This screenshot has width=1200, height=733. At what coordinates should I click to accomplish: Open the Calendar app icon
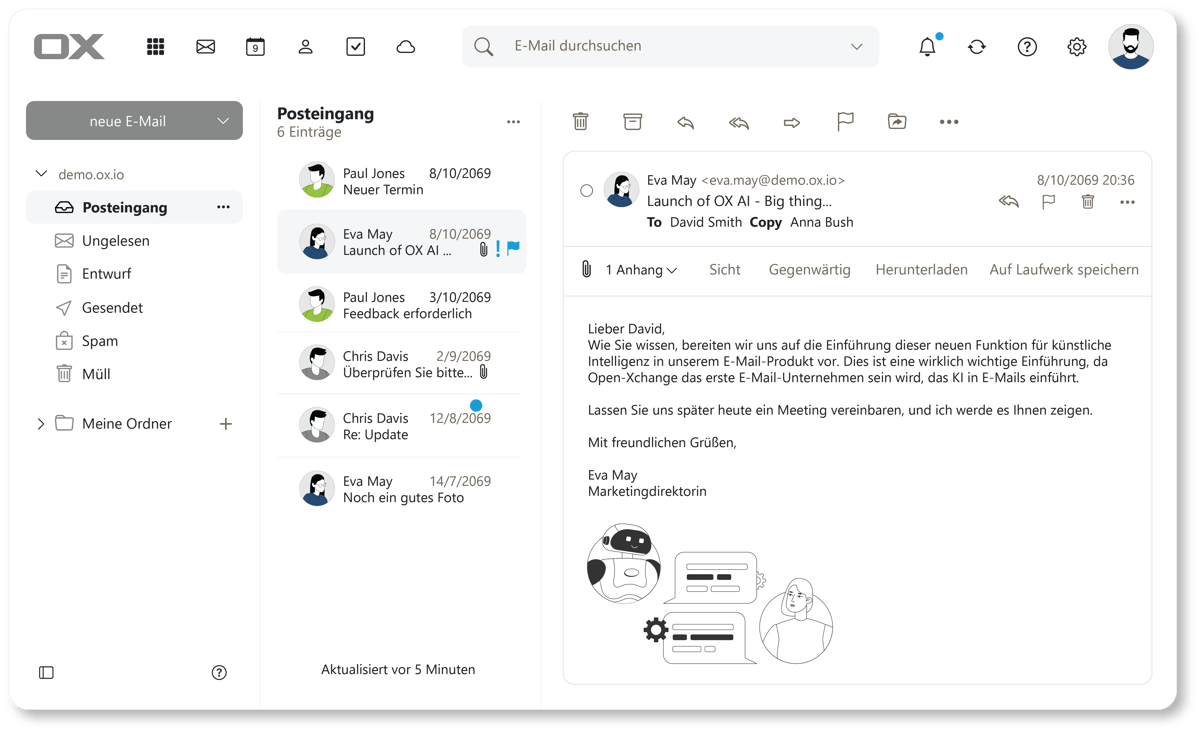(256, 47)
